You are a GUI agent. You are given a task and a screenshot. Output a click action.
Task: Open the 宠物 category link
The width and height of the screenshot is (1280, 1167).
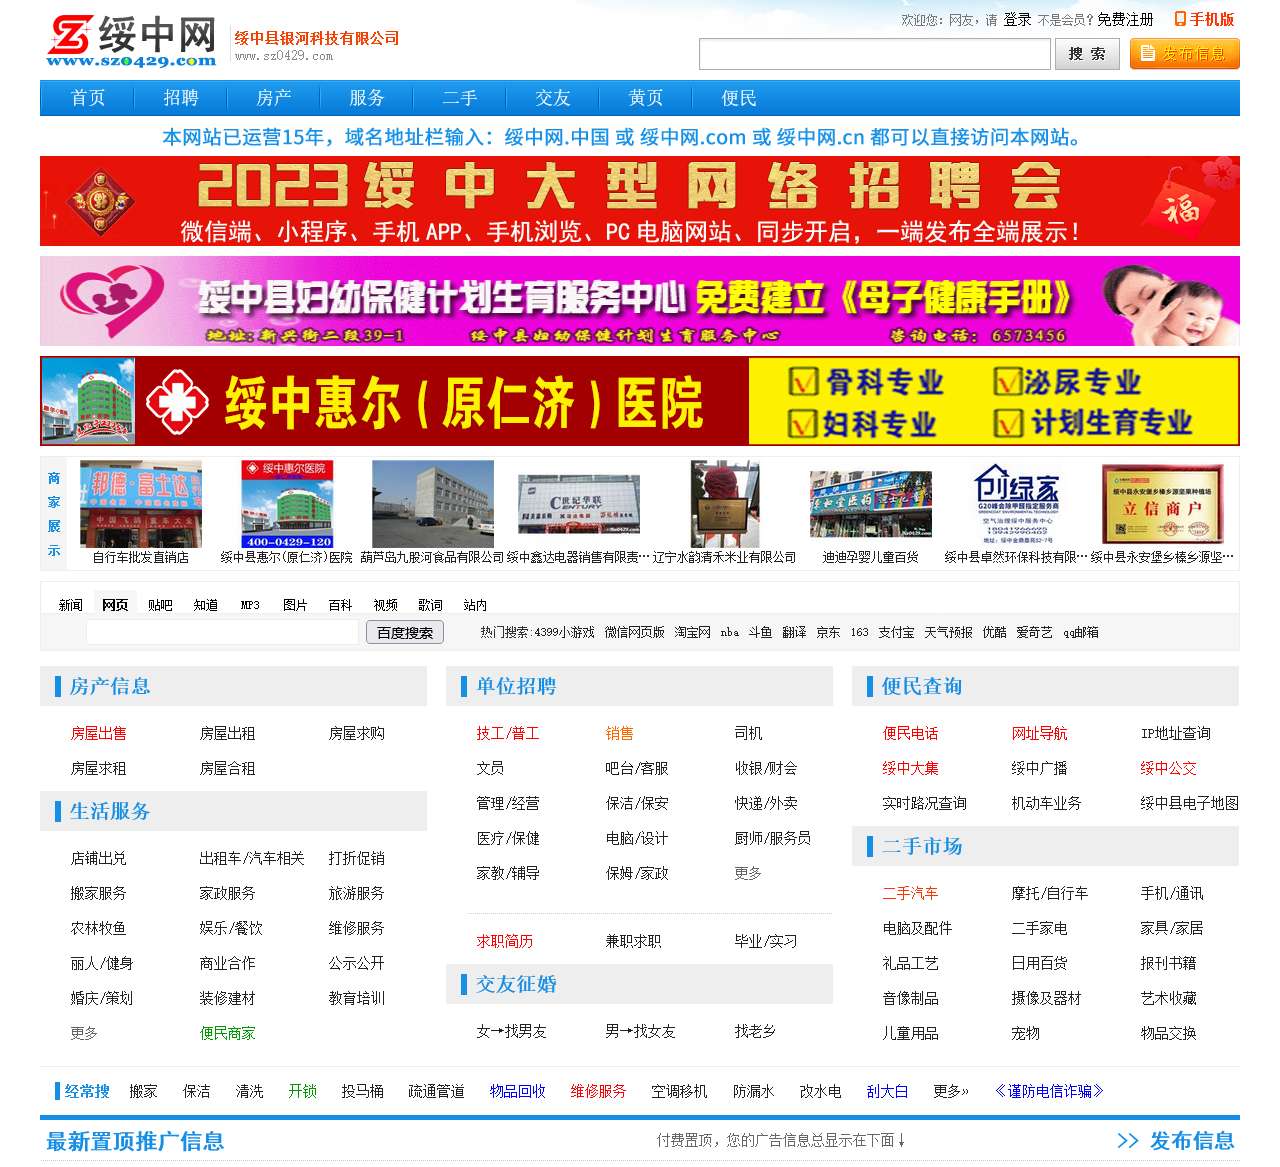[1025, 1033]
